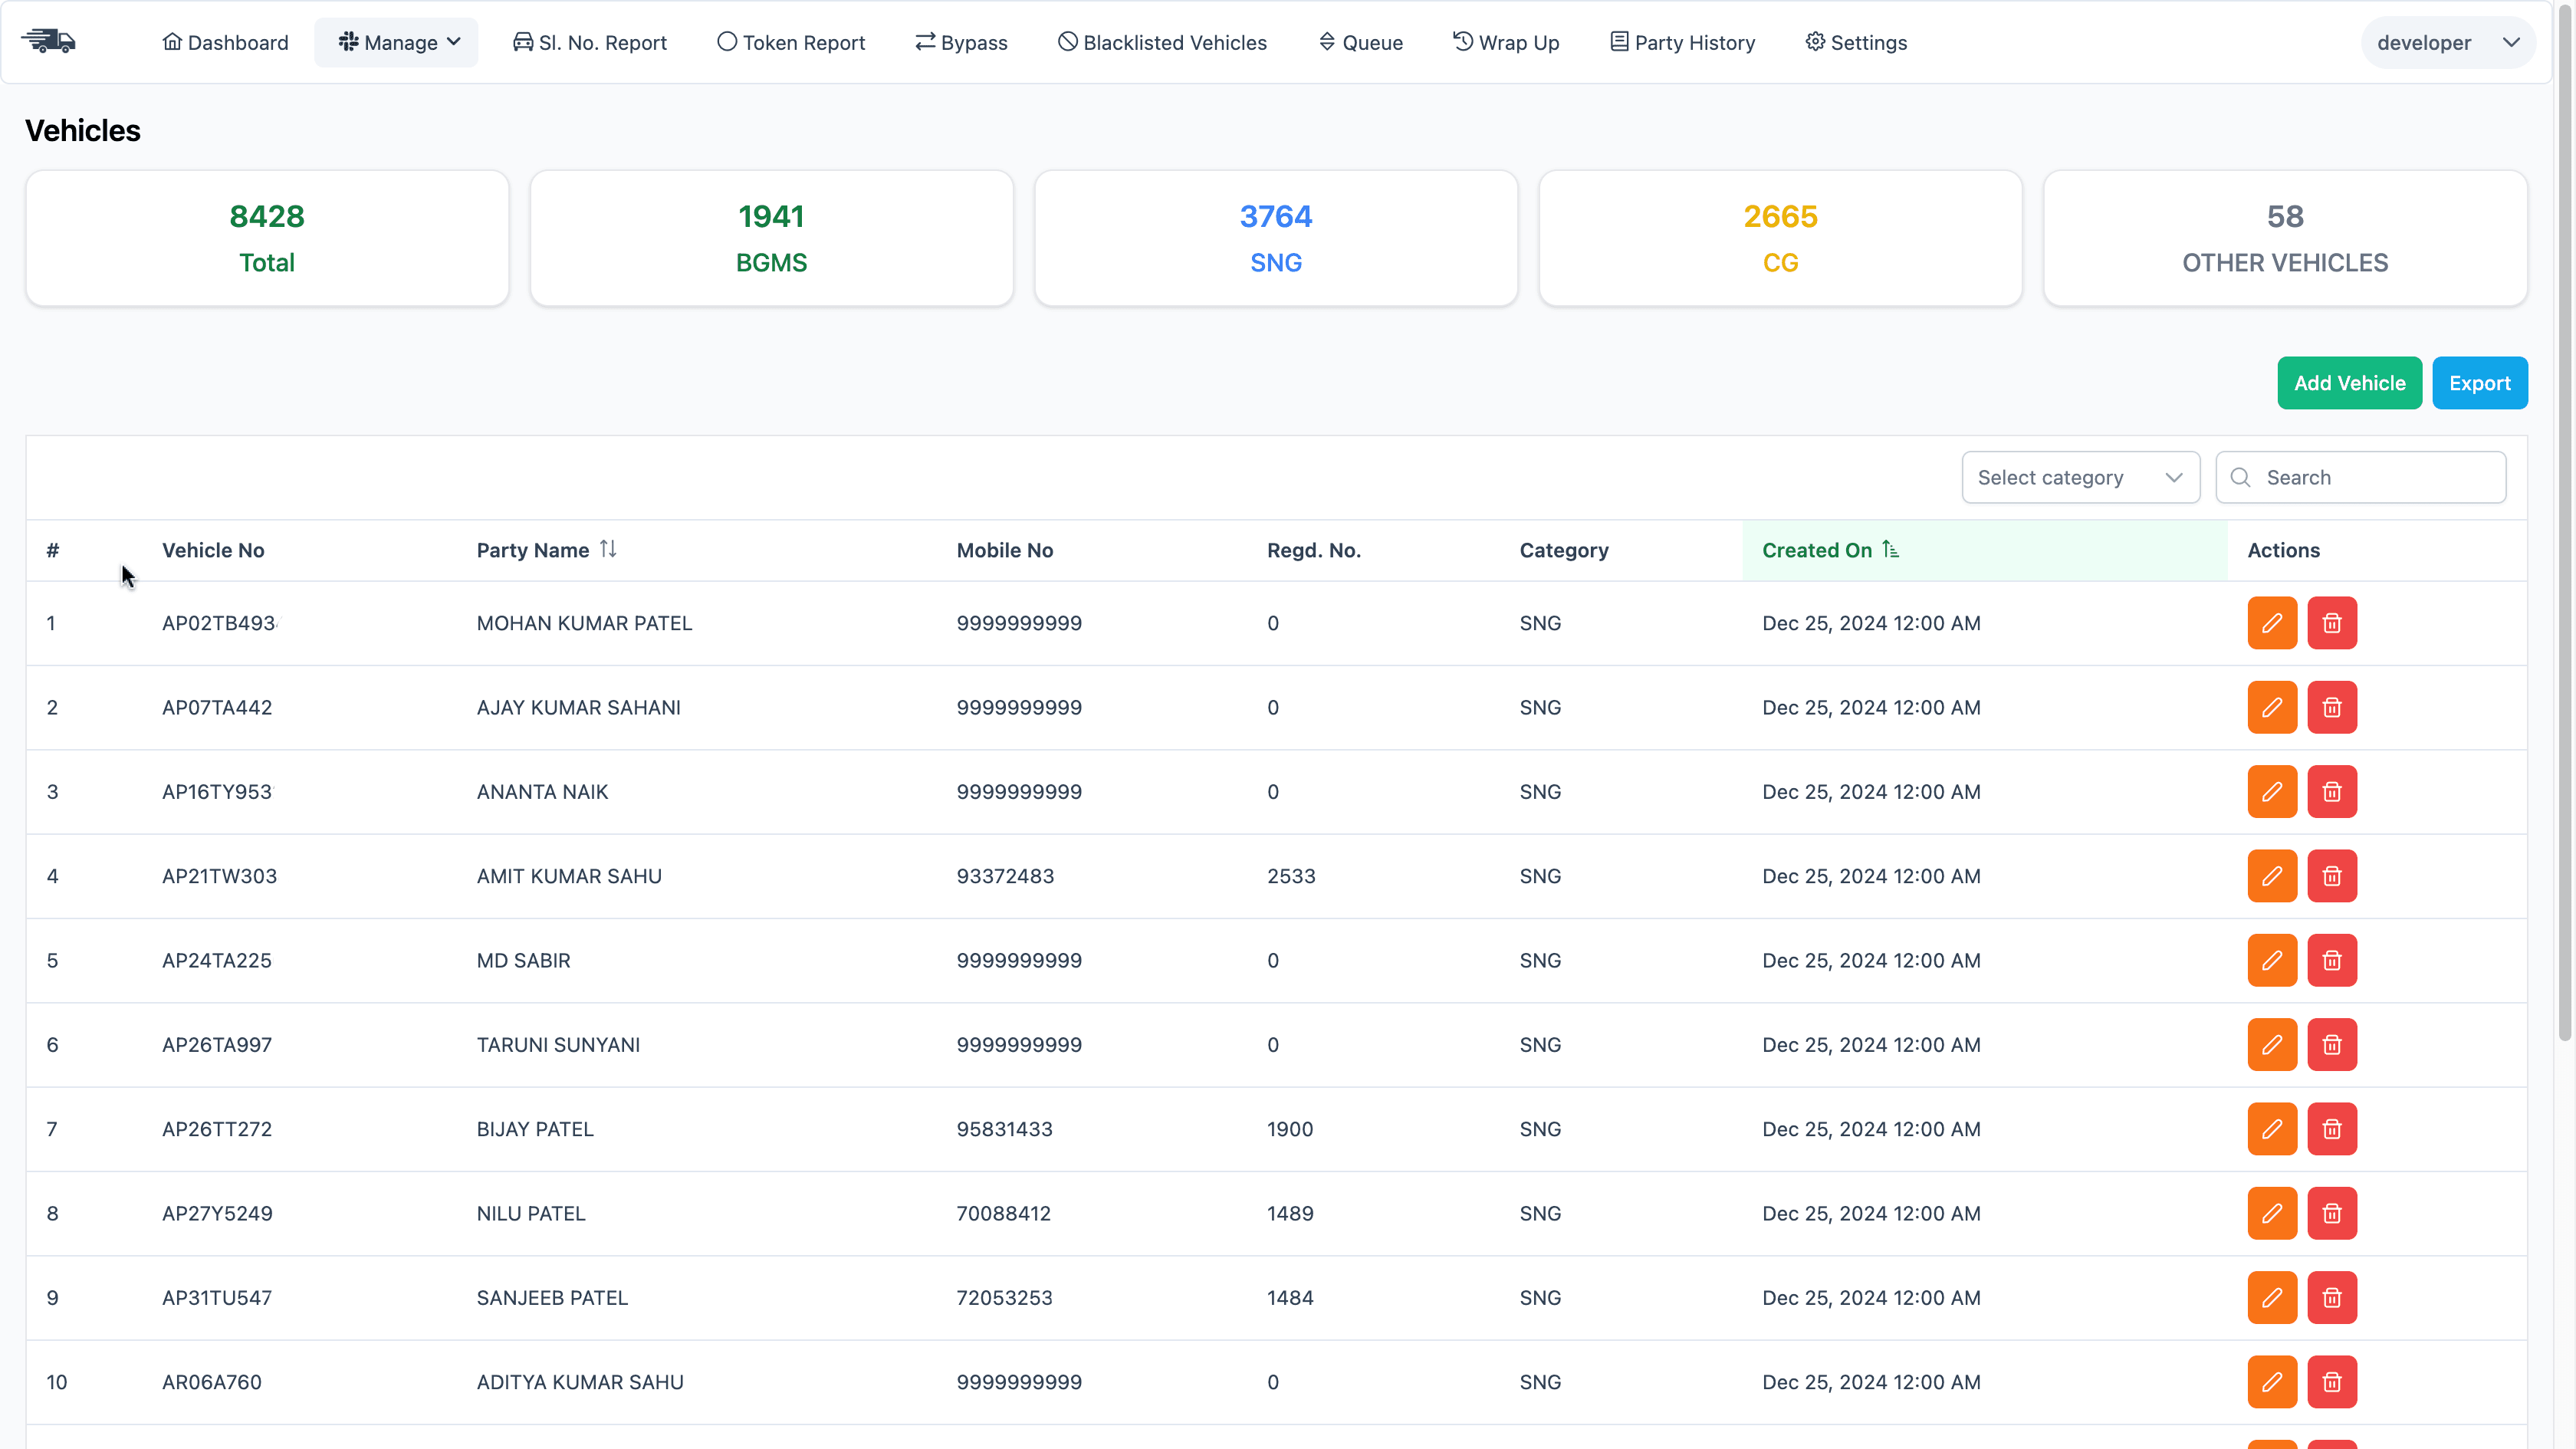Viewport: 2576px width, 1449px height.
Task: Click the truck logo in the top left
Action: click(48, 41)
